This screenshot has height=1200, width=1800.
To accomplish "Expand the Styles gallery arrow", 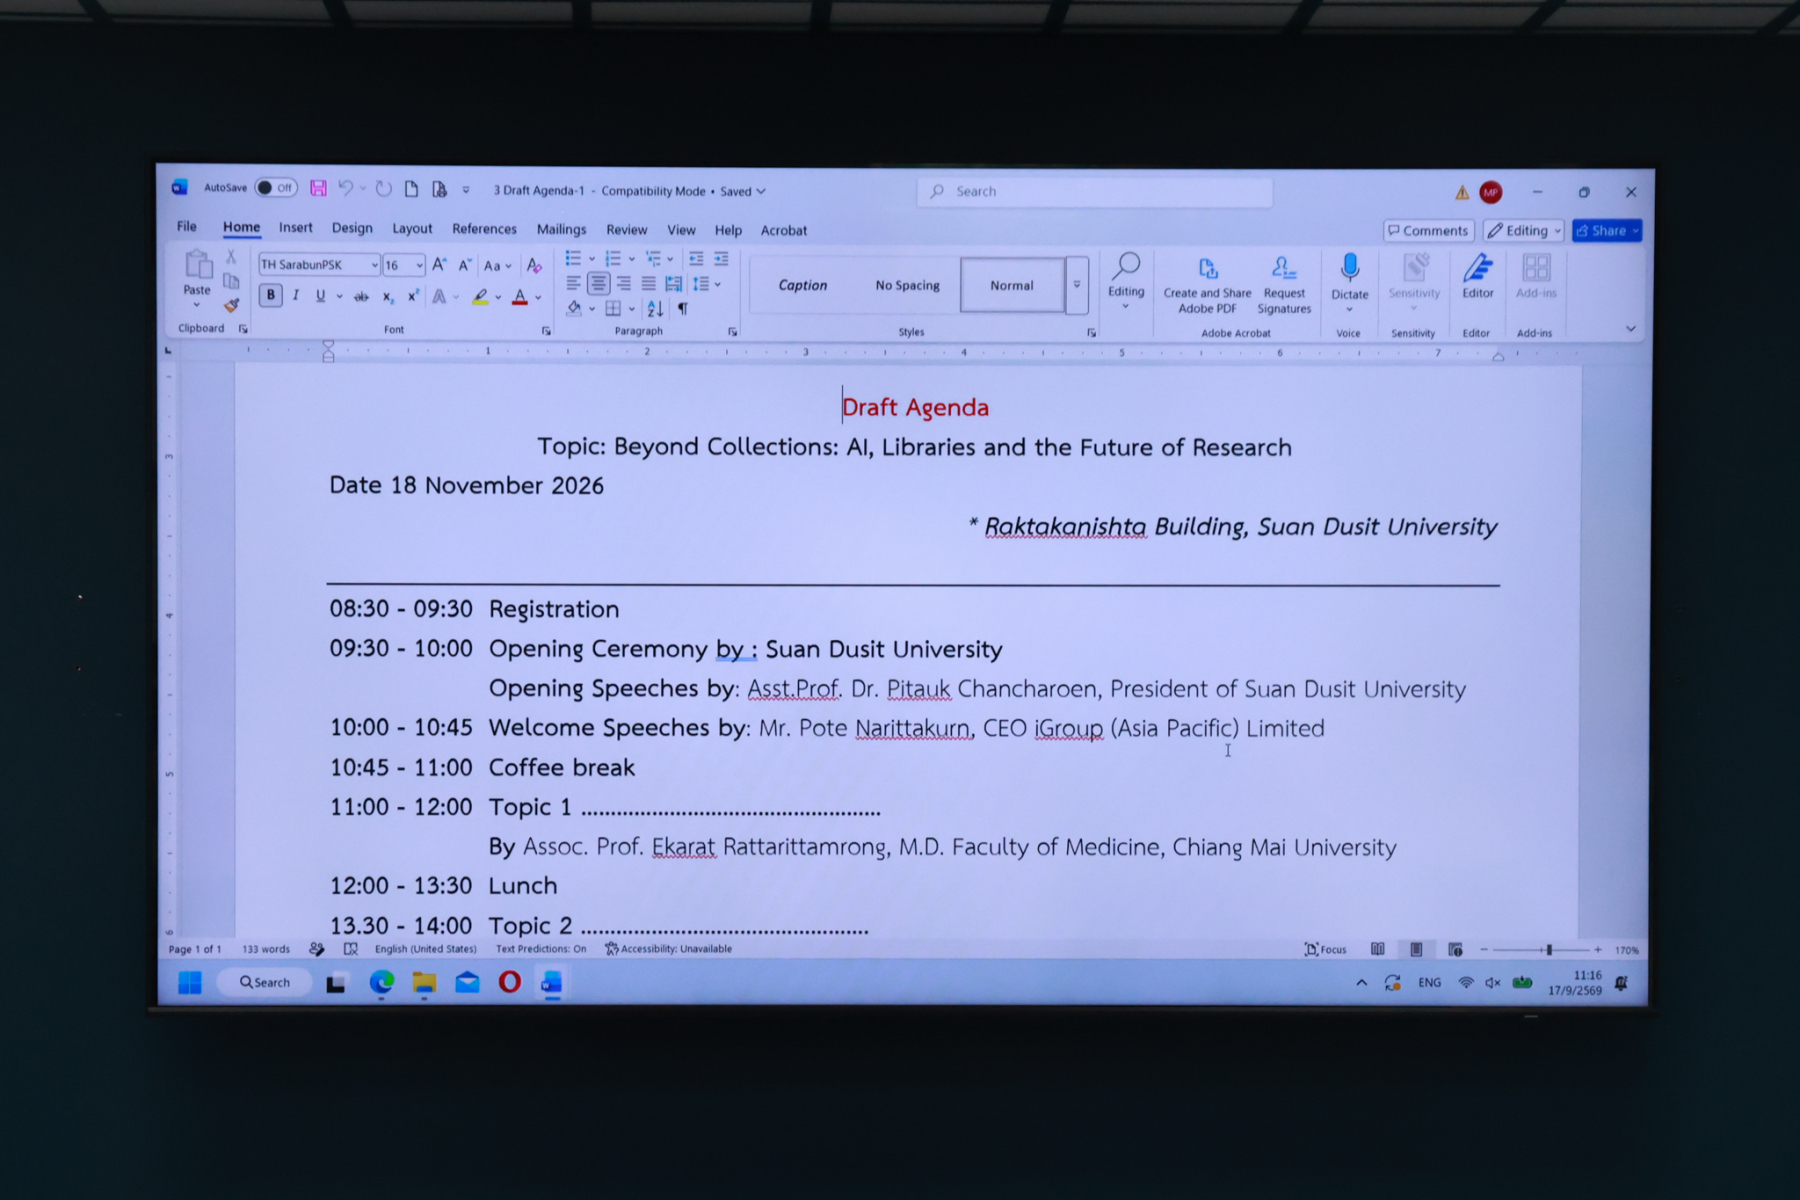I will tap(1077, 286).
